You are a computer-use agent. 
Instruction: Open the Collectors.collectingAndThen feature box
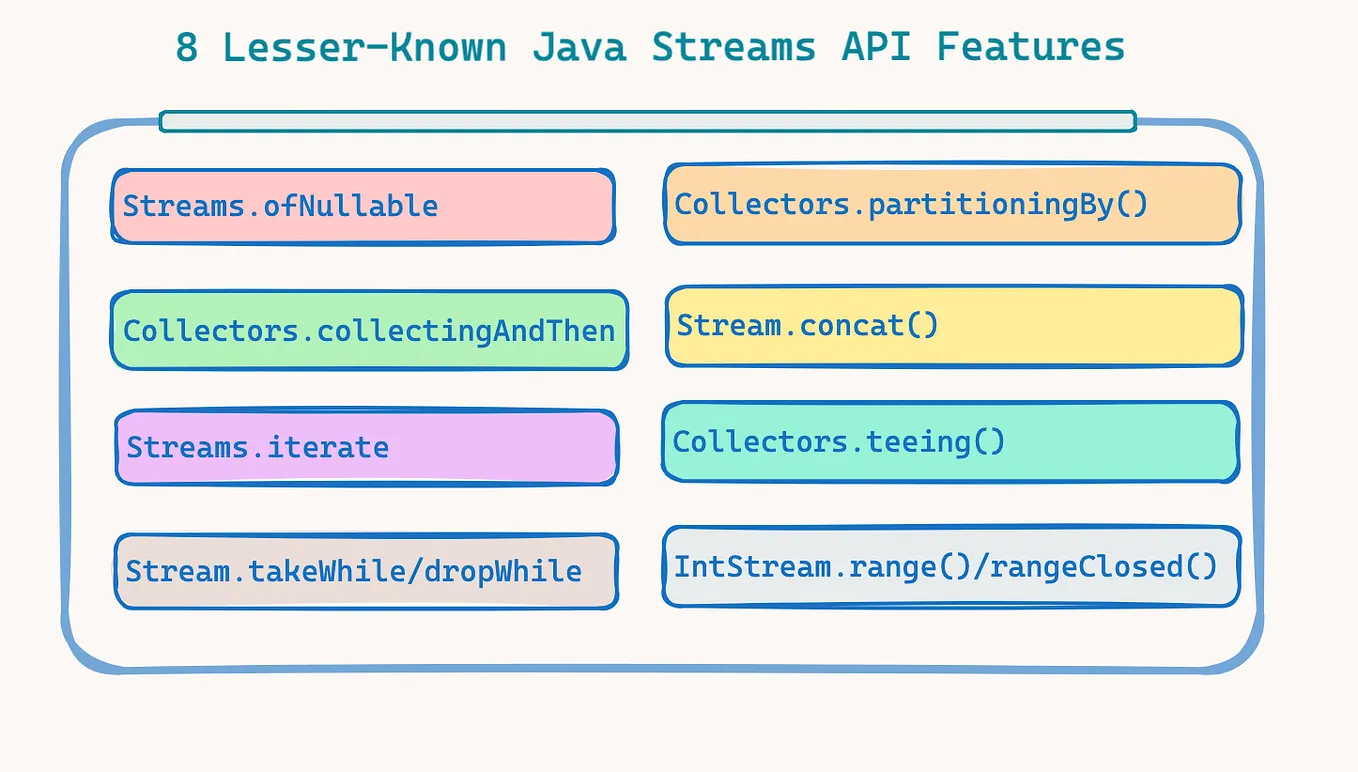tap(369, 330)
